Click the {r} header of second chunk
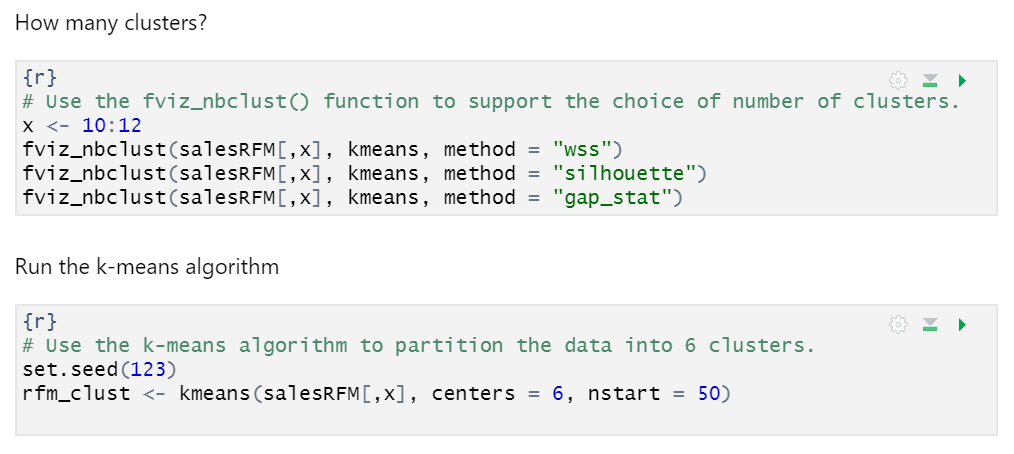The width and height of the screenshot is (1014, 454). click(x=39, y=321)
